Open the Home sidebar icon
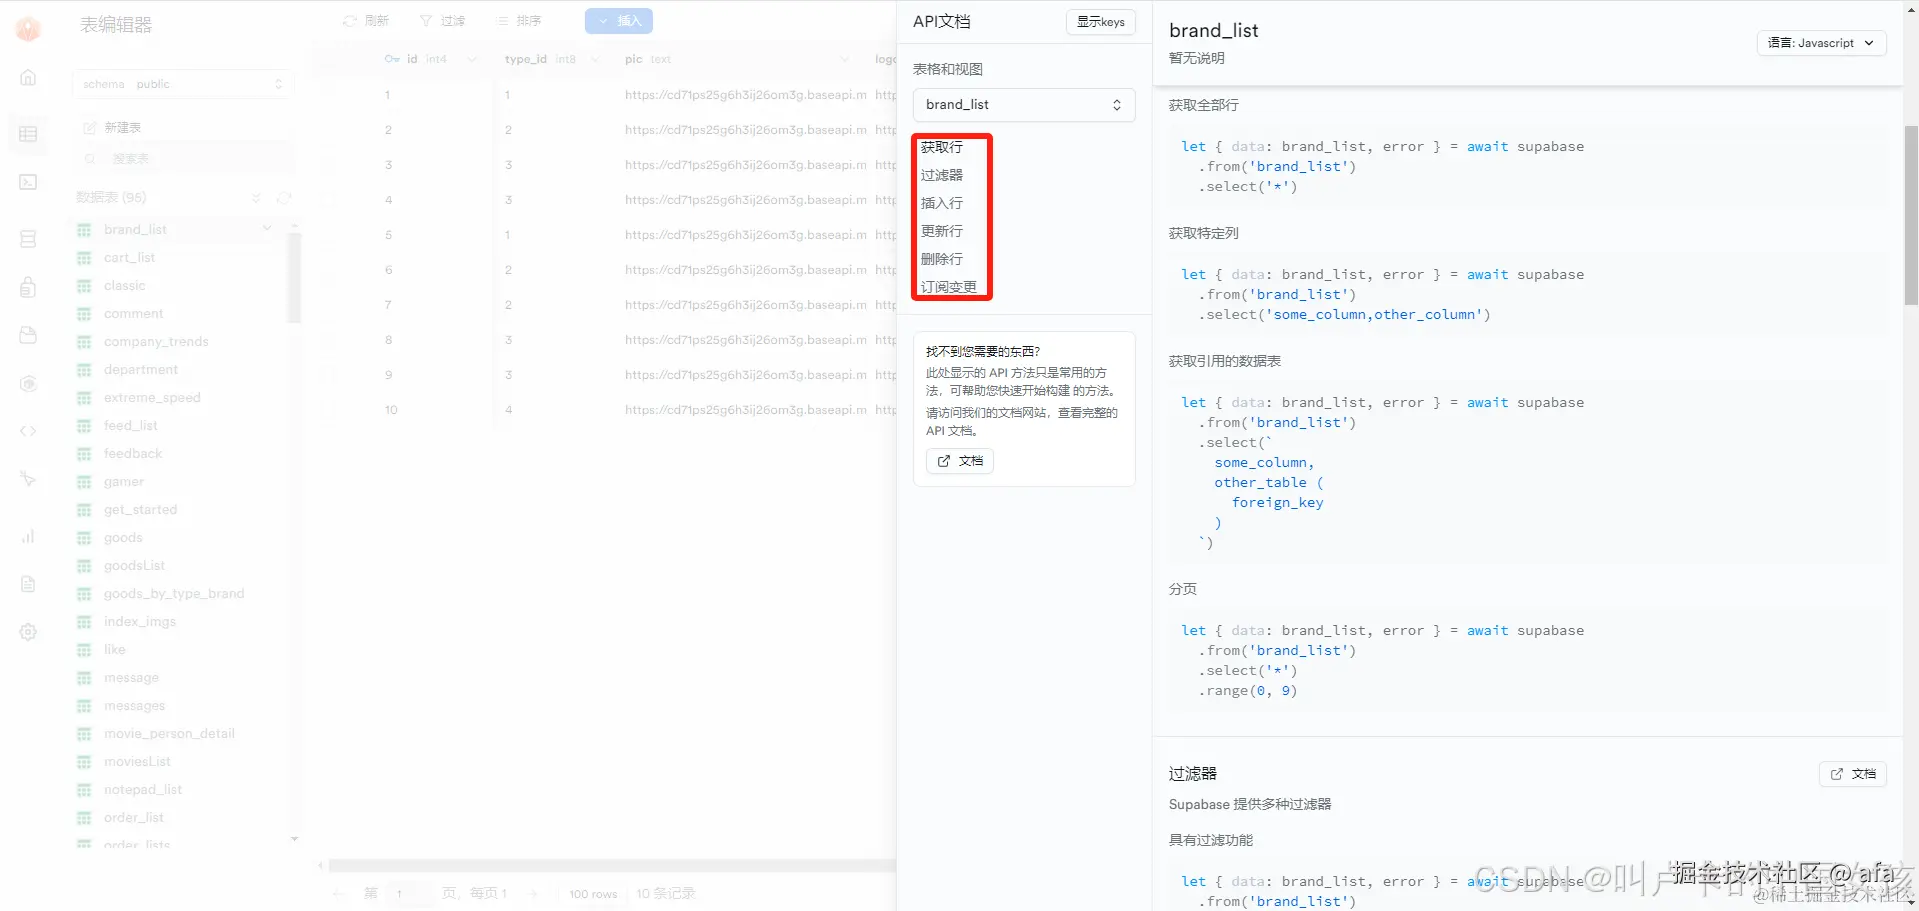This screenshot has height=911, width=1919. pos(27,77)
